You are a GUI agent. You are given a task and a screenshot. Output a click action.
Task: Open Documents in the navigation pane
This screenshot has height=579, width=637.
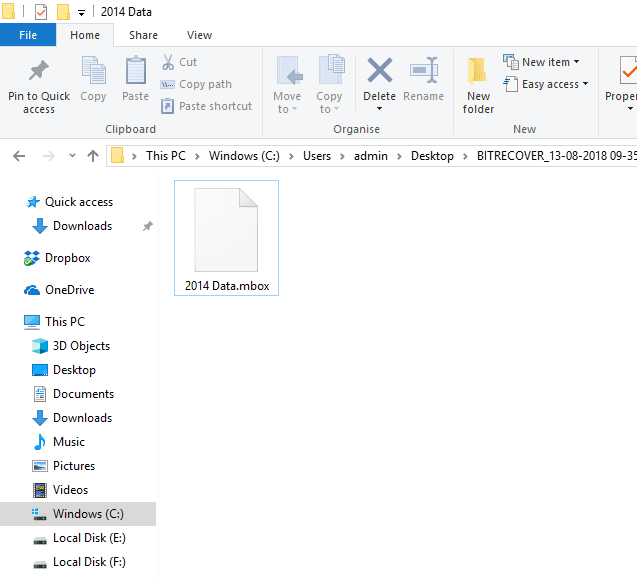83,394
